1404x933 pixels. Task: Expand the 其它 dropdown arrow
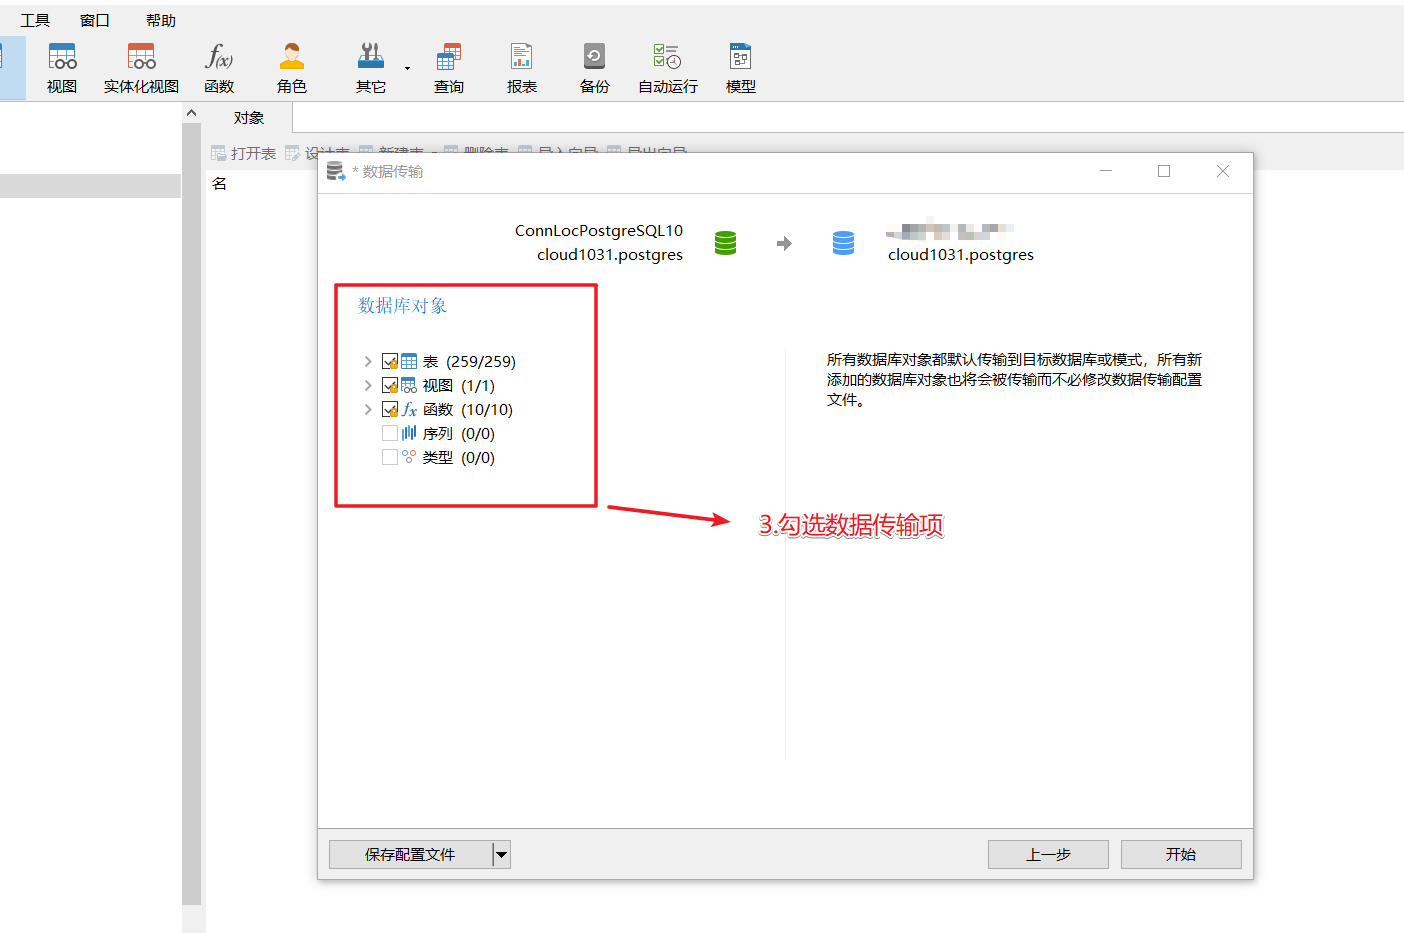[407, 69]
